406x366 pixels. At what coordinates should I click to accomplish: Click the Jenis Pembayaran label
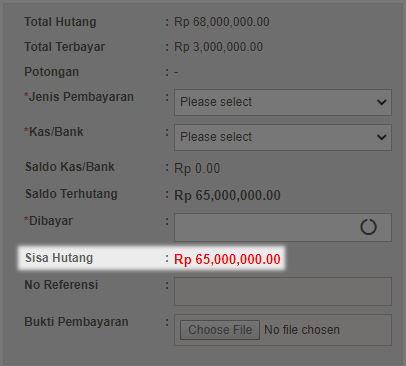tap(79, 97)
